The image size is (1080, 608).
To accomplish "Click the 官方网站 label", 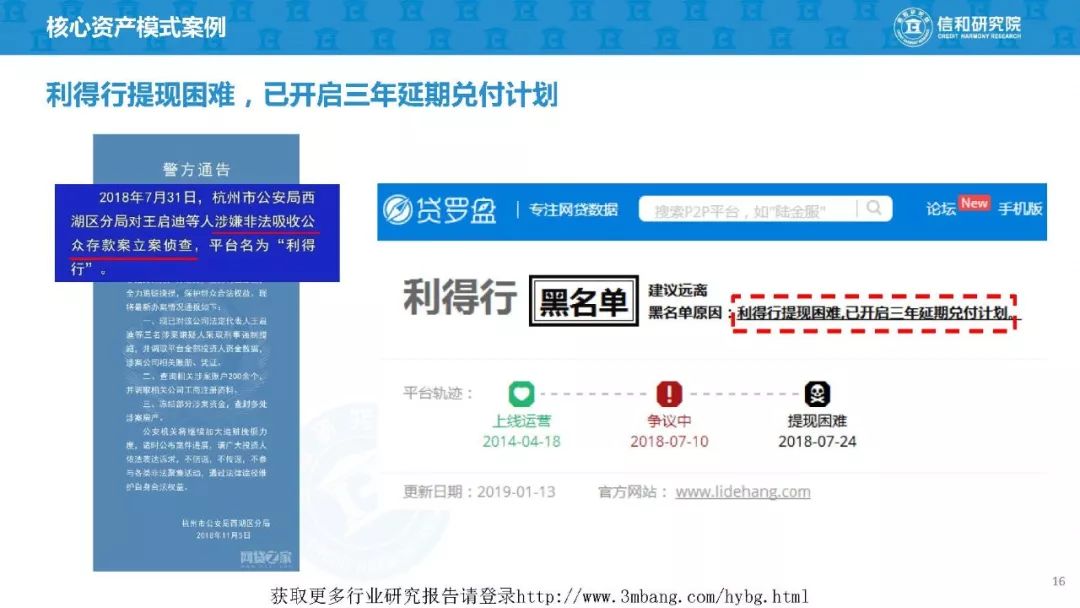I will (633, 492).
